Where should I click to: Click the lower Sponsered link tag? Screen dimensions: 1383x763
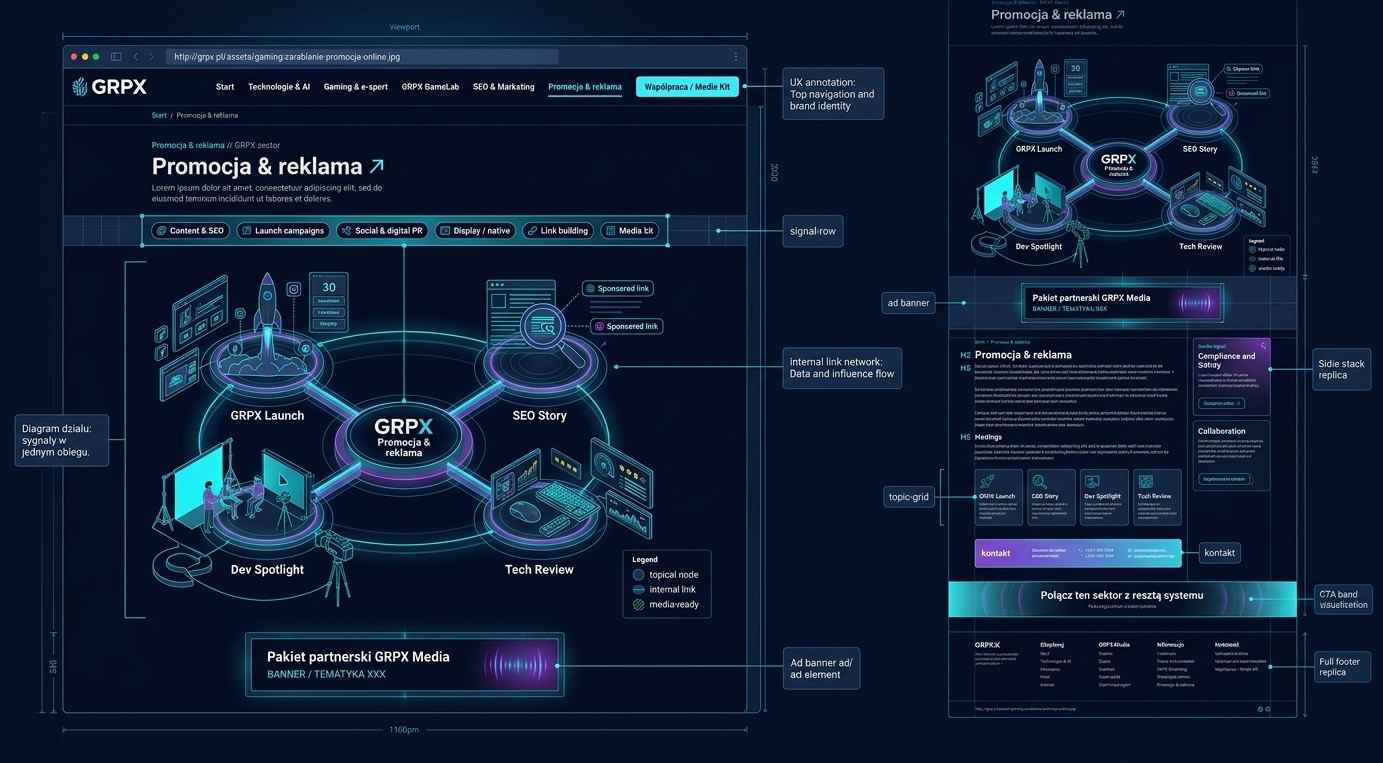click(626, 327)
